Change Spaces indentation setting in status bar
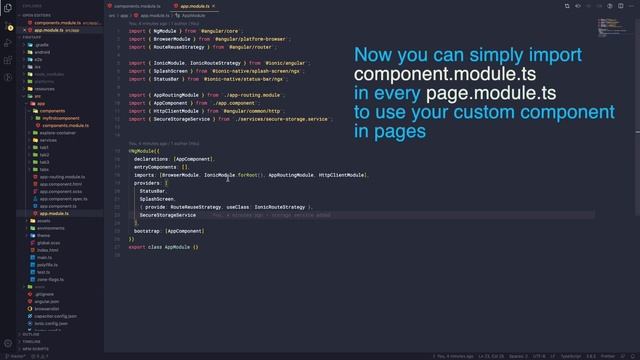The image size is (640, 360). coord(518,356)
